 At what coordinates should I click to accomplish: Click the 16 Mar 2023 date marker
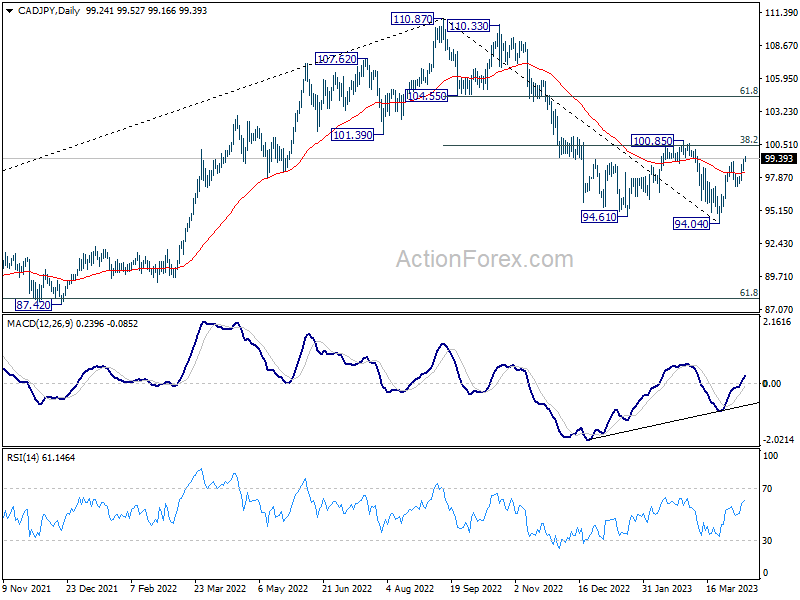click(x=730, y=590)
